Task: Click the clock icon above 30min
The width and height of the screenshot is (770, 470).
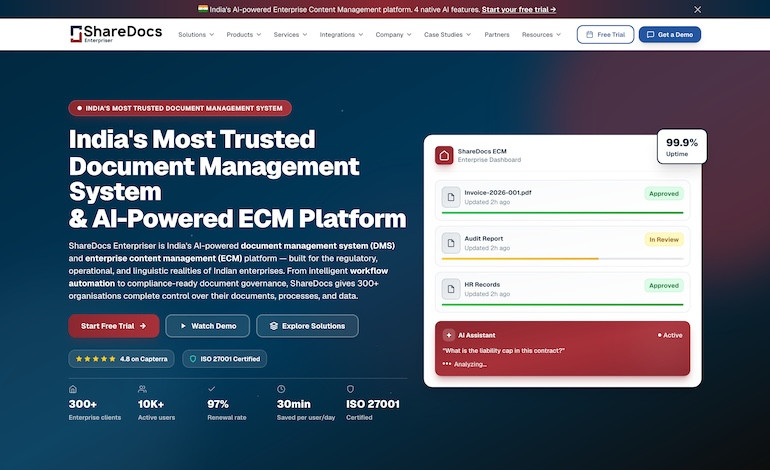Action: click(x=281, y=389)
